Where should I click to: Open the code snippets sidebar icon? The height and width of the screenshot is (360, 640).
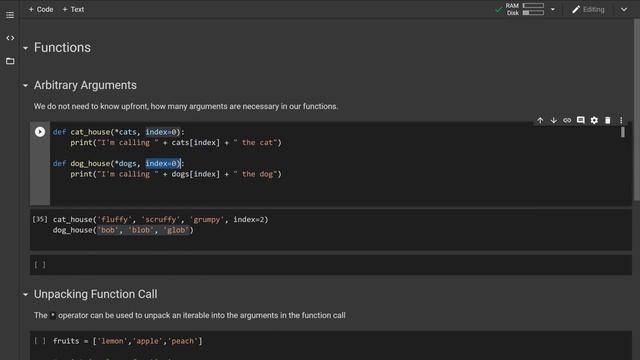click(x=10, y=38)
